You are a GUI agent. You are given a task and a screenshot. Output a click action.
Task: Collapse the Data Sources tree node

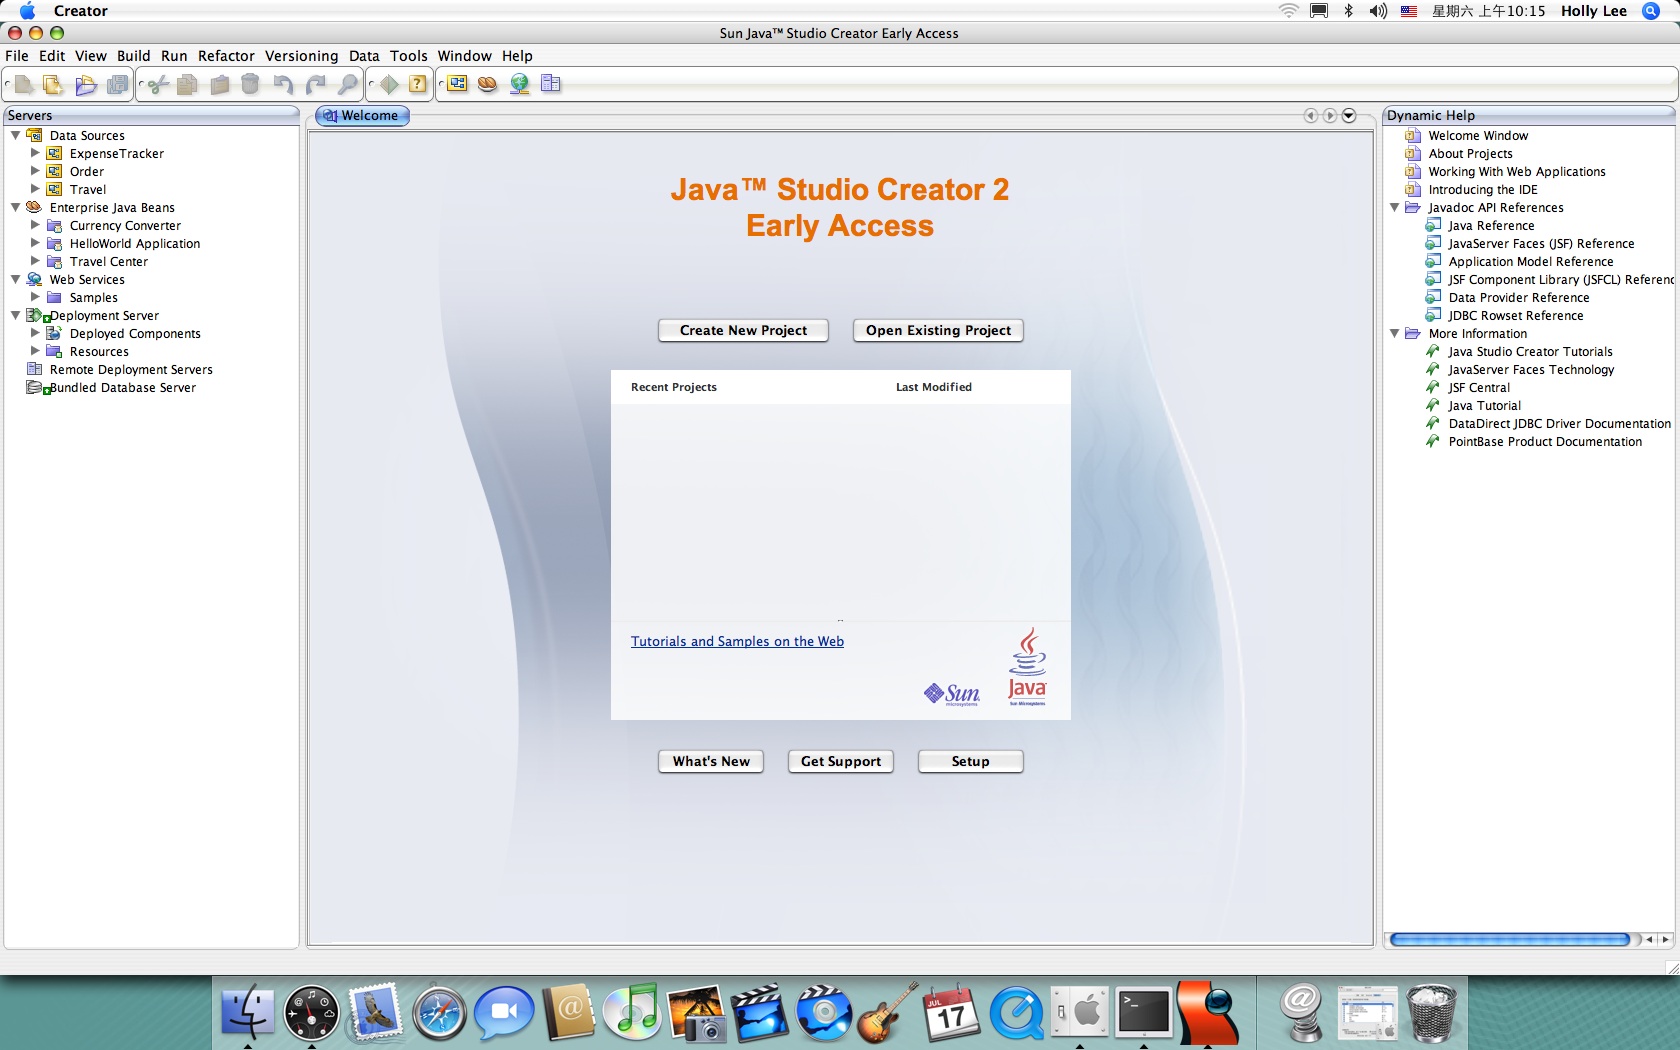click(16, 135)
